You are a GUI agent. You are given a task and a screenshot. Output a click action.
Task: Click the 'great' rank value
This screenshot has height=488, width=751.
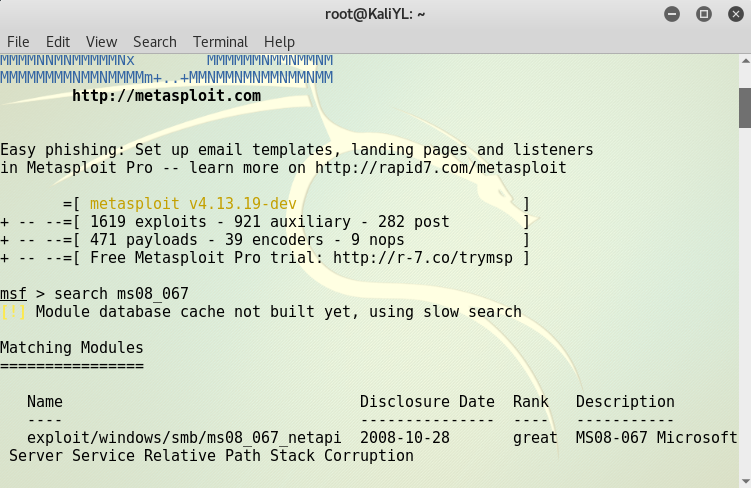pos(535,438)
